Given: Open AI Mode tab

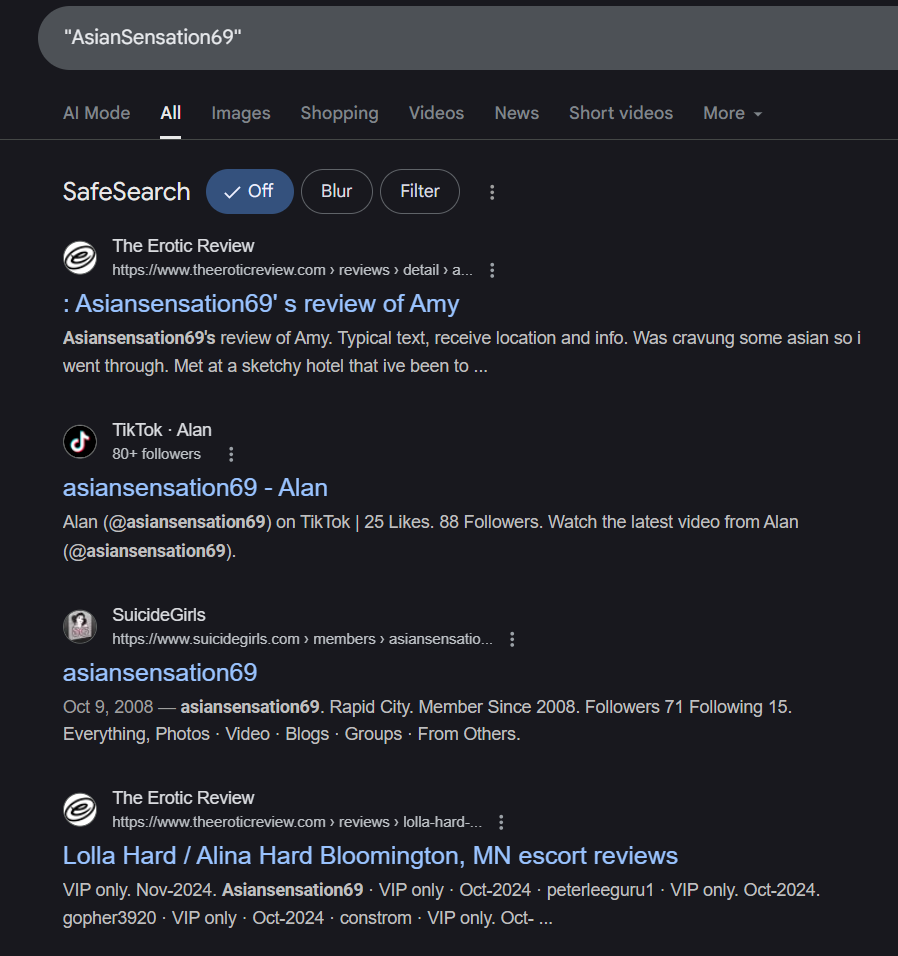Looking at the screenshot, I should pos(96,113).
